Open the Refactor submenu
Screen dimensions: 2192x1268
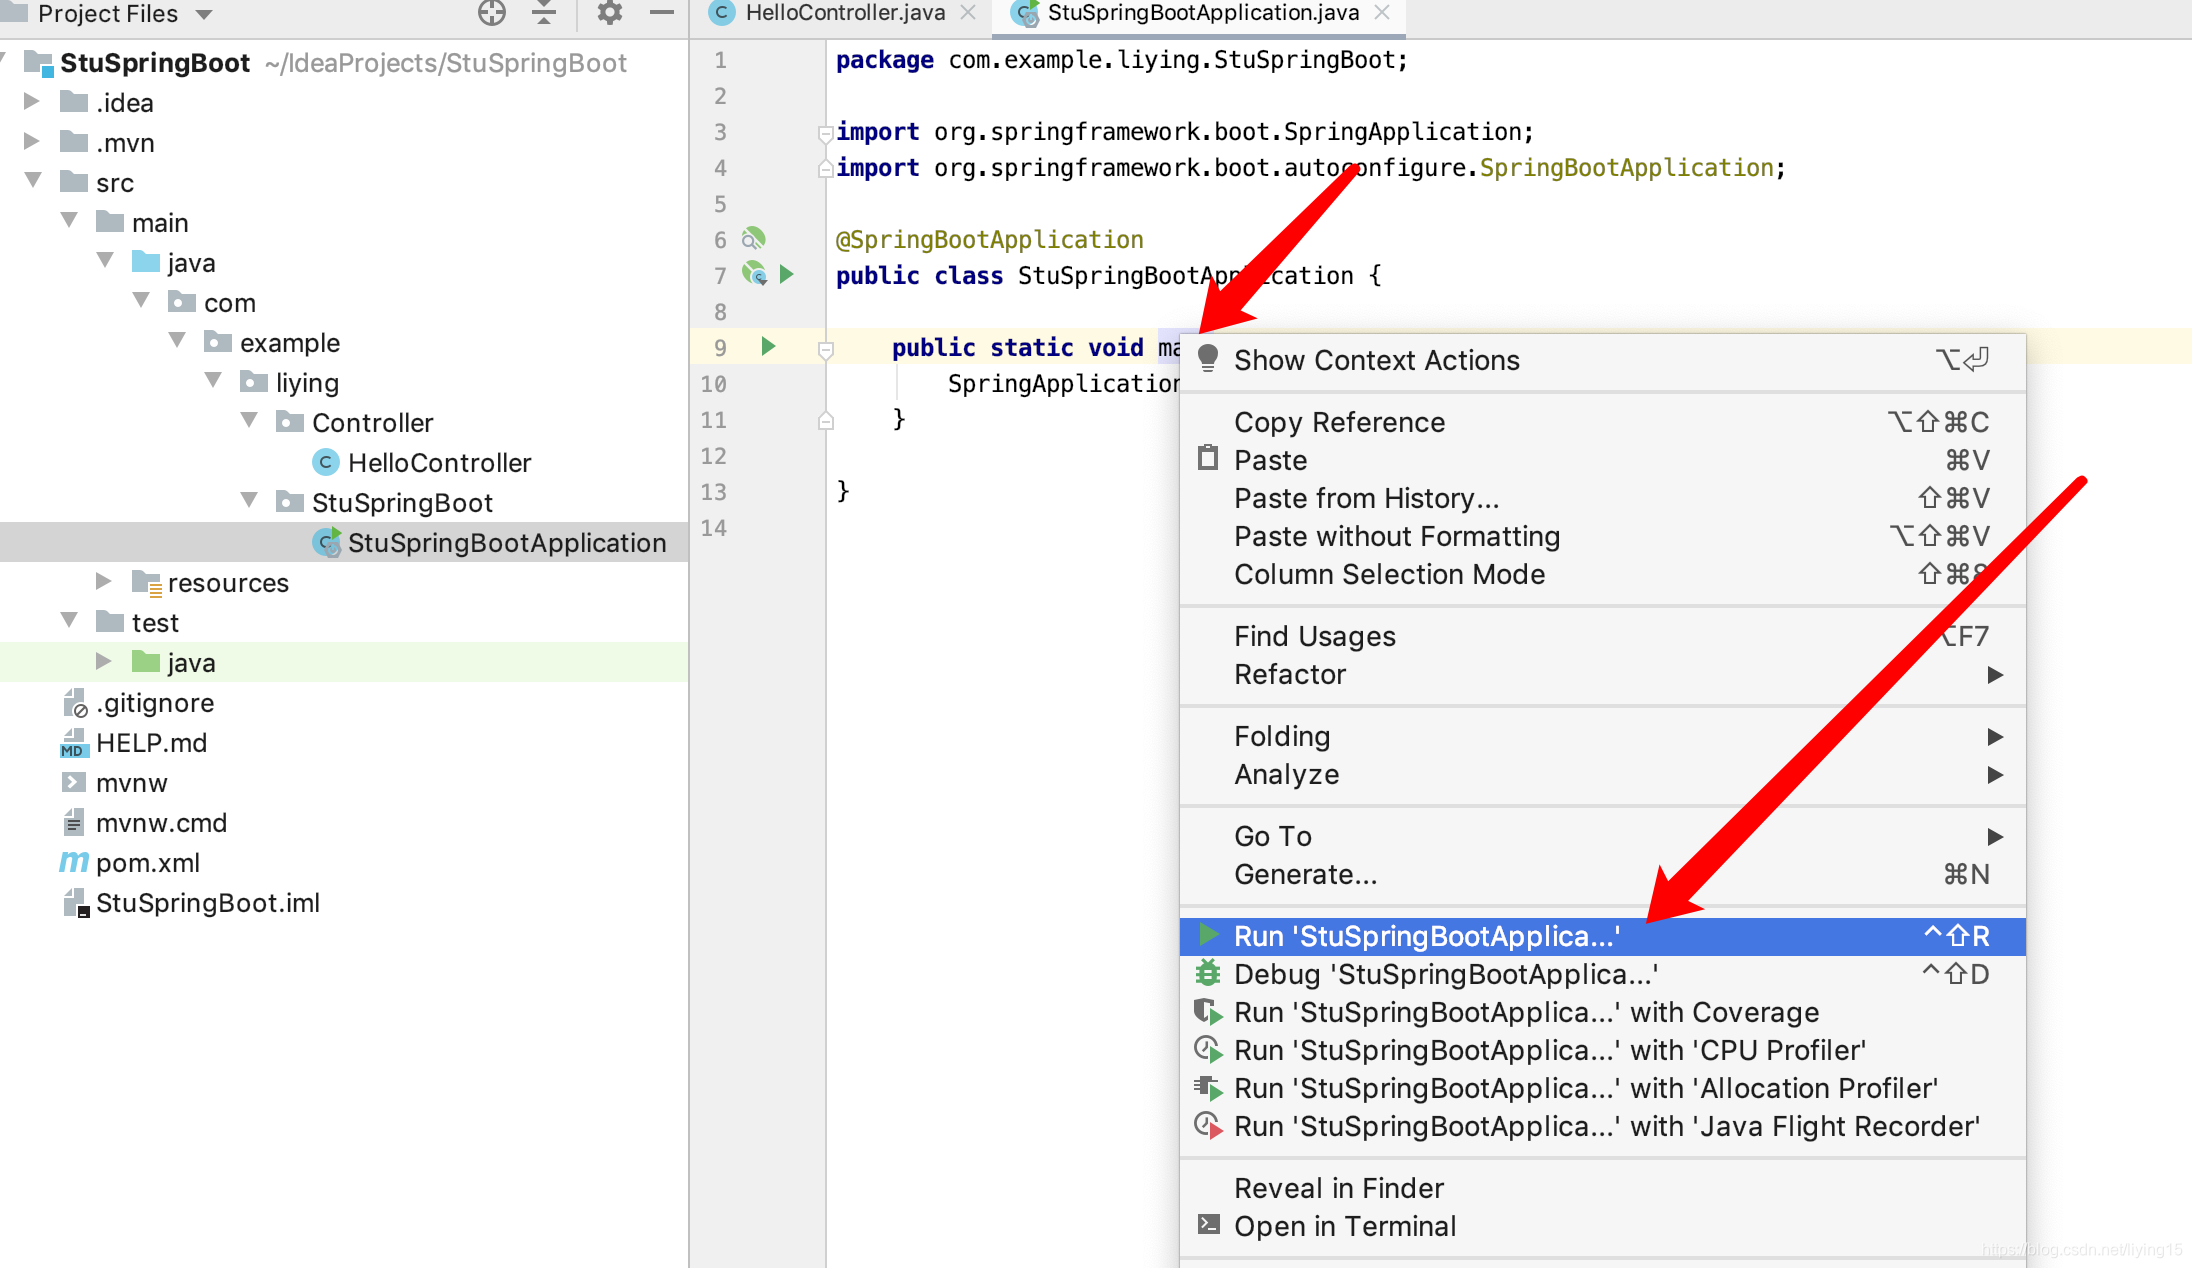click(x=1602, y=674)
